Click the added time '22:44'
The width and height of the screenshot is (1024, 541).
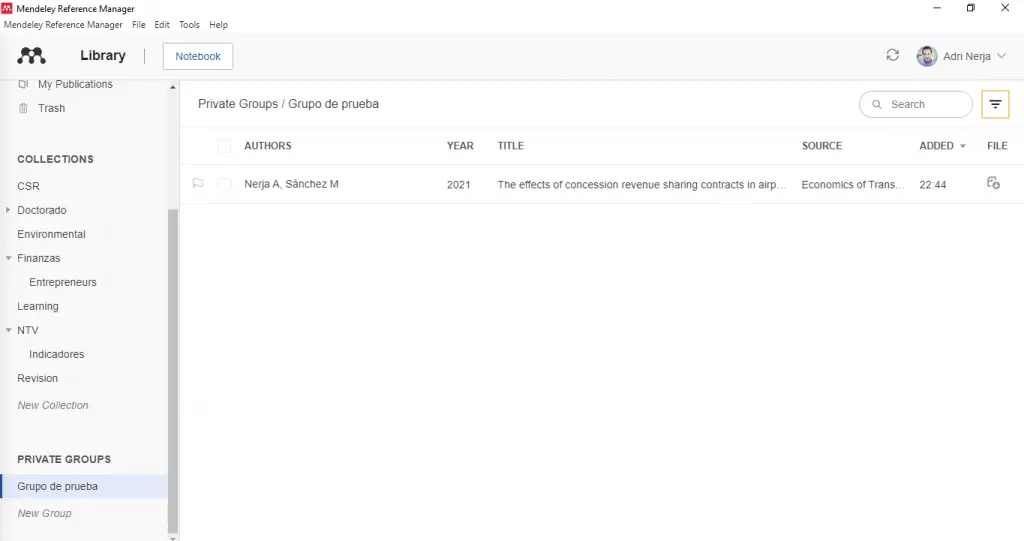(x=933, y=185)
